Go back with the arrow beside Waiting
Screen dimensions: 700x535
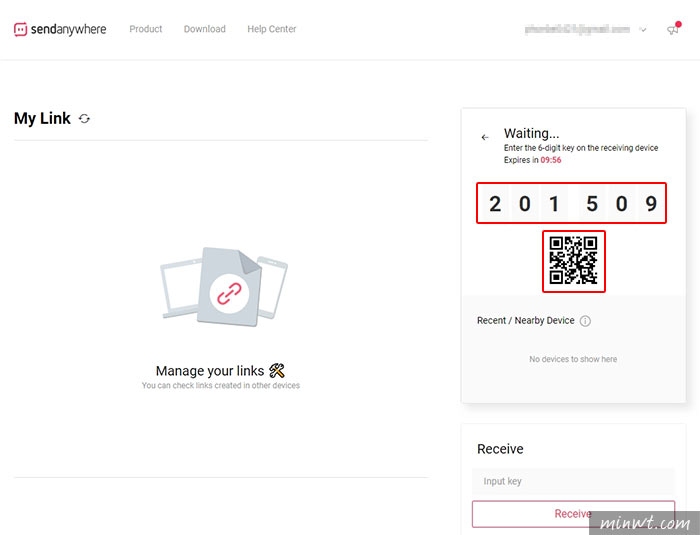point(485,138)
